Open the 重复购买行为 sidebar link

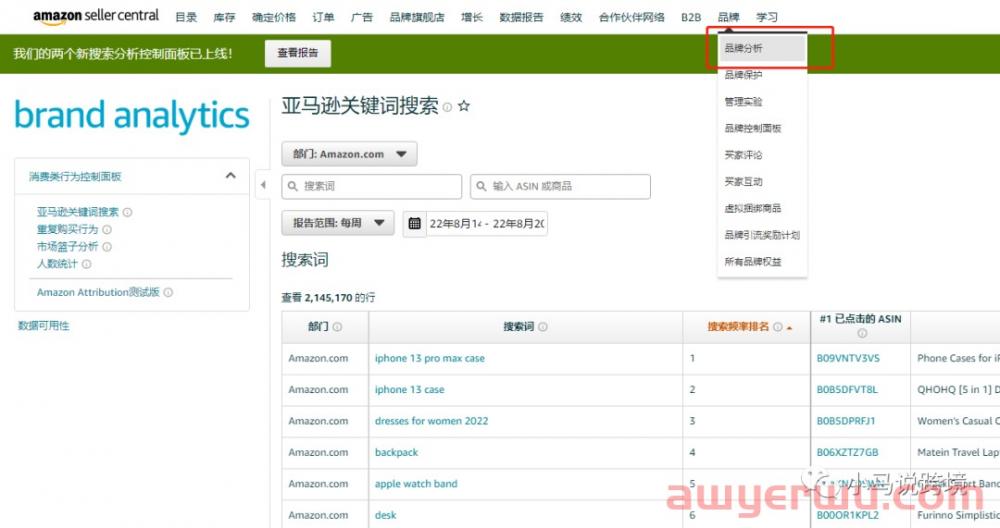click(x=67, y=230)
